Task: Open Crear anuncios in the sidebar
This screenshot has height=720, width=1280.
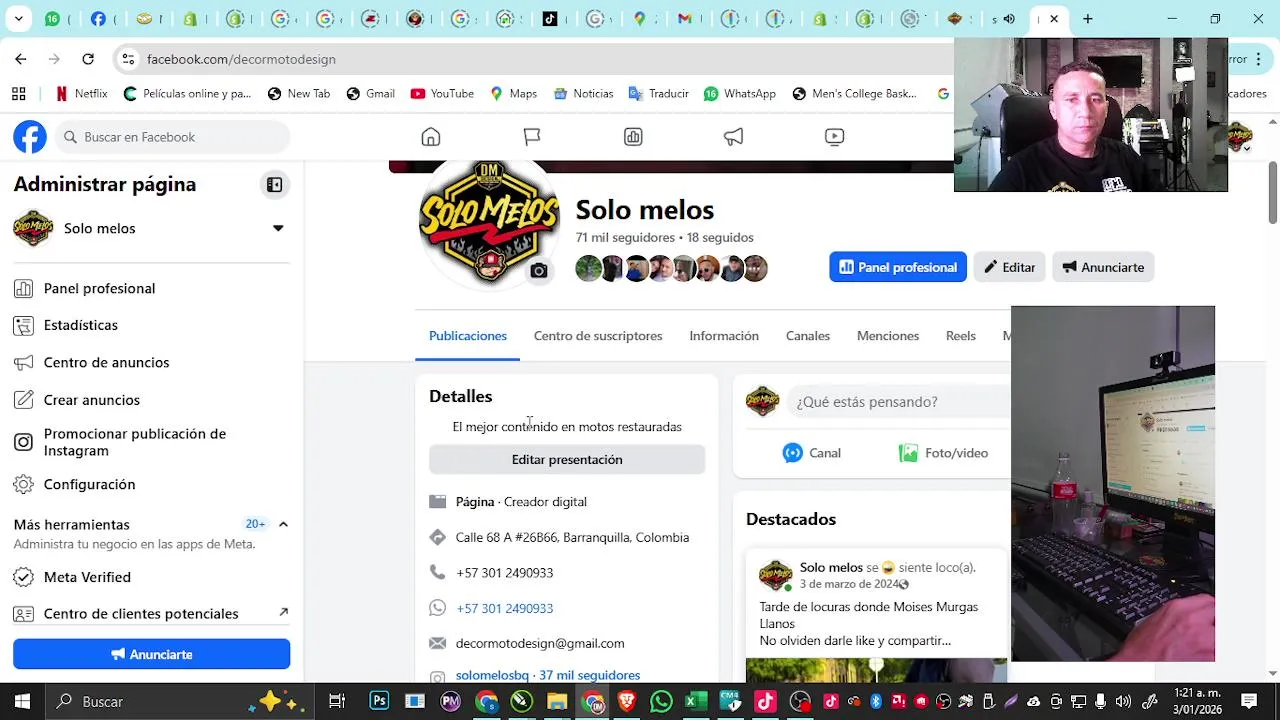Action: 152,400
